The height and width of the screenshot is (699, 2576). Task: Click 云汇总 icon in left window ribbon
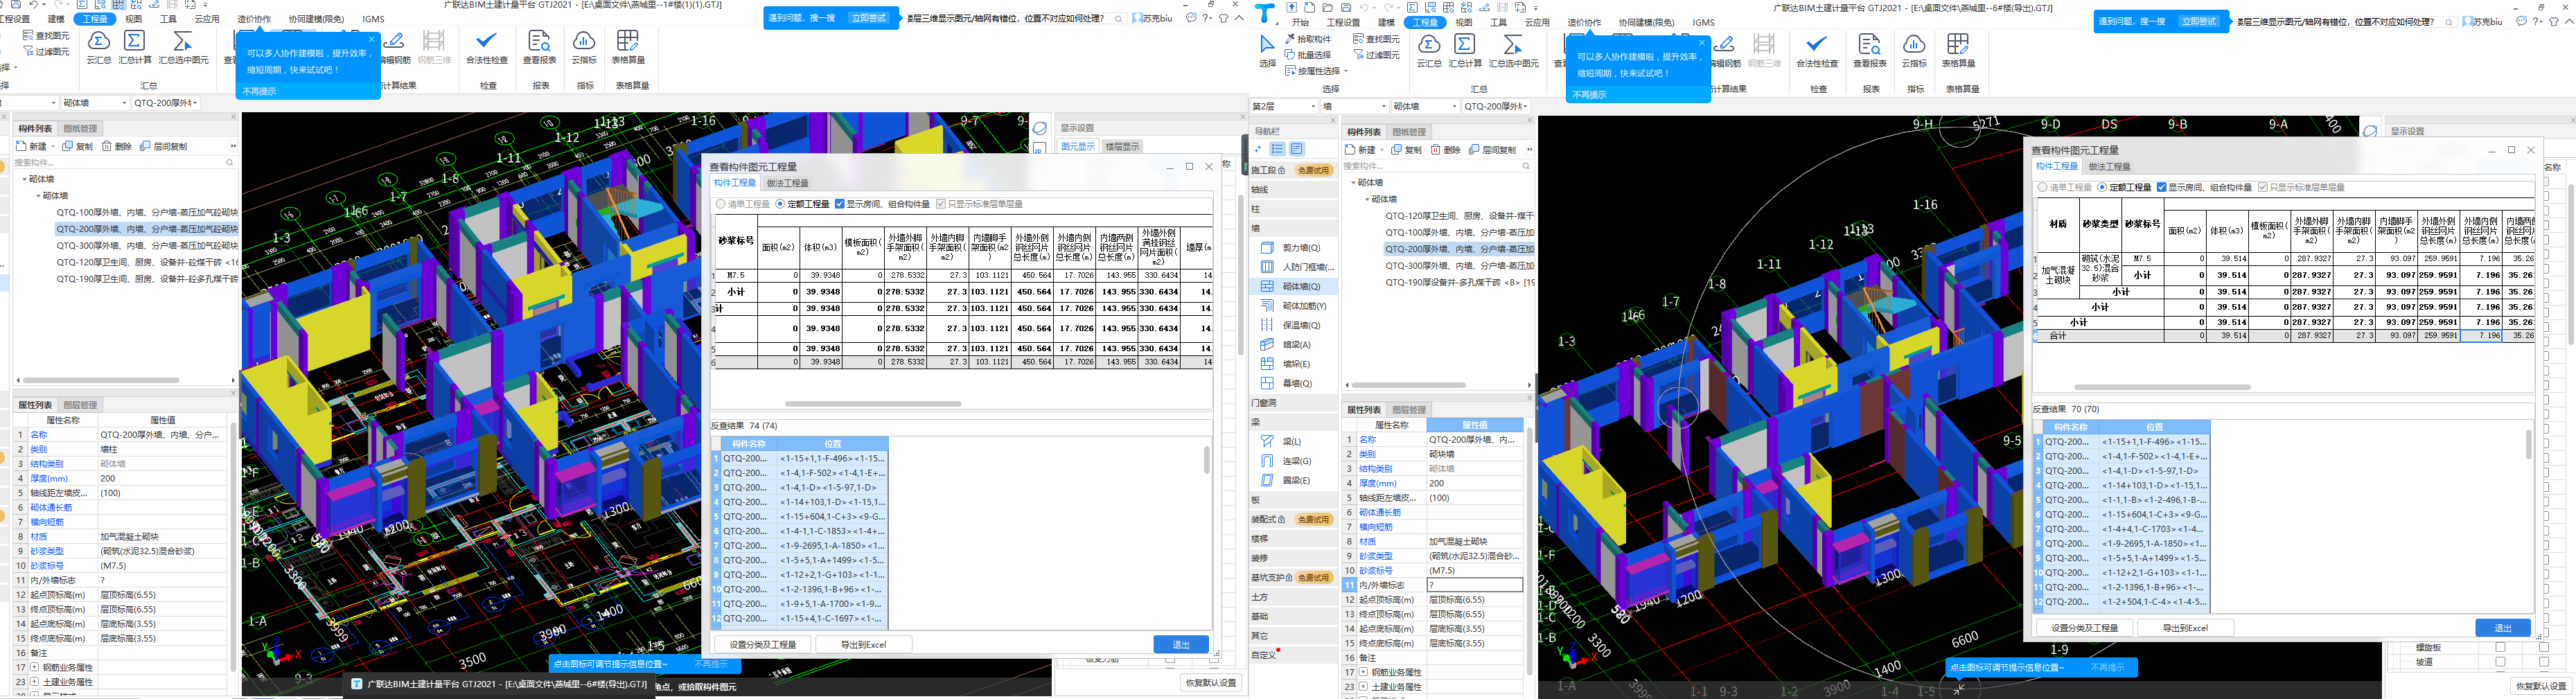point(99,47)
